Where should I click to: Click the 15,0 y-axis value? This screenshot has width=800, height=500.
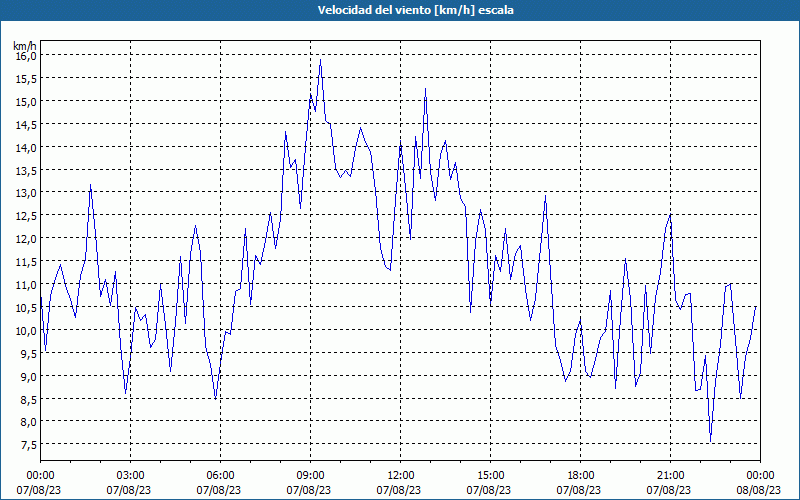point(26,102)
